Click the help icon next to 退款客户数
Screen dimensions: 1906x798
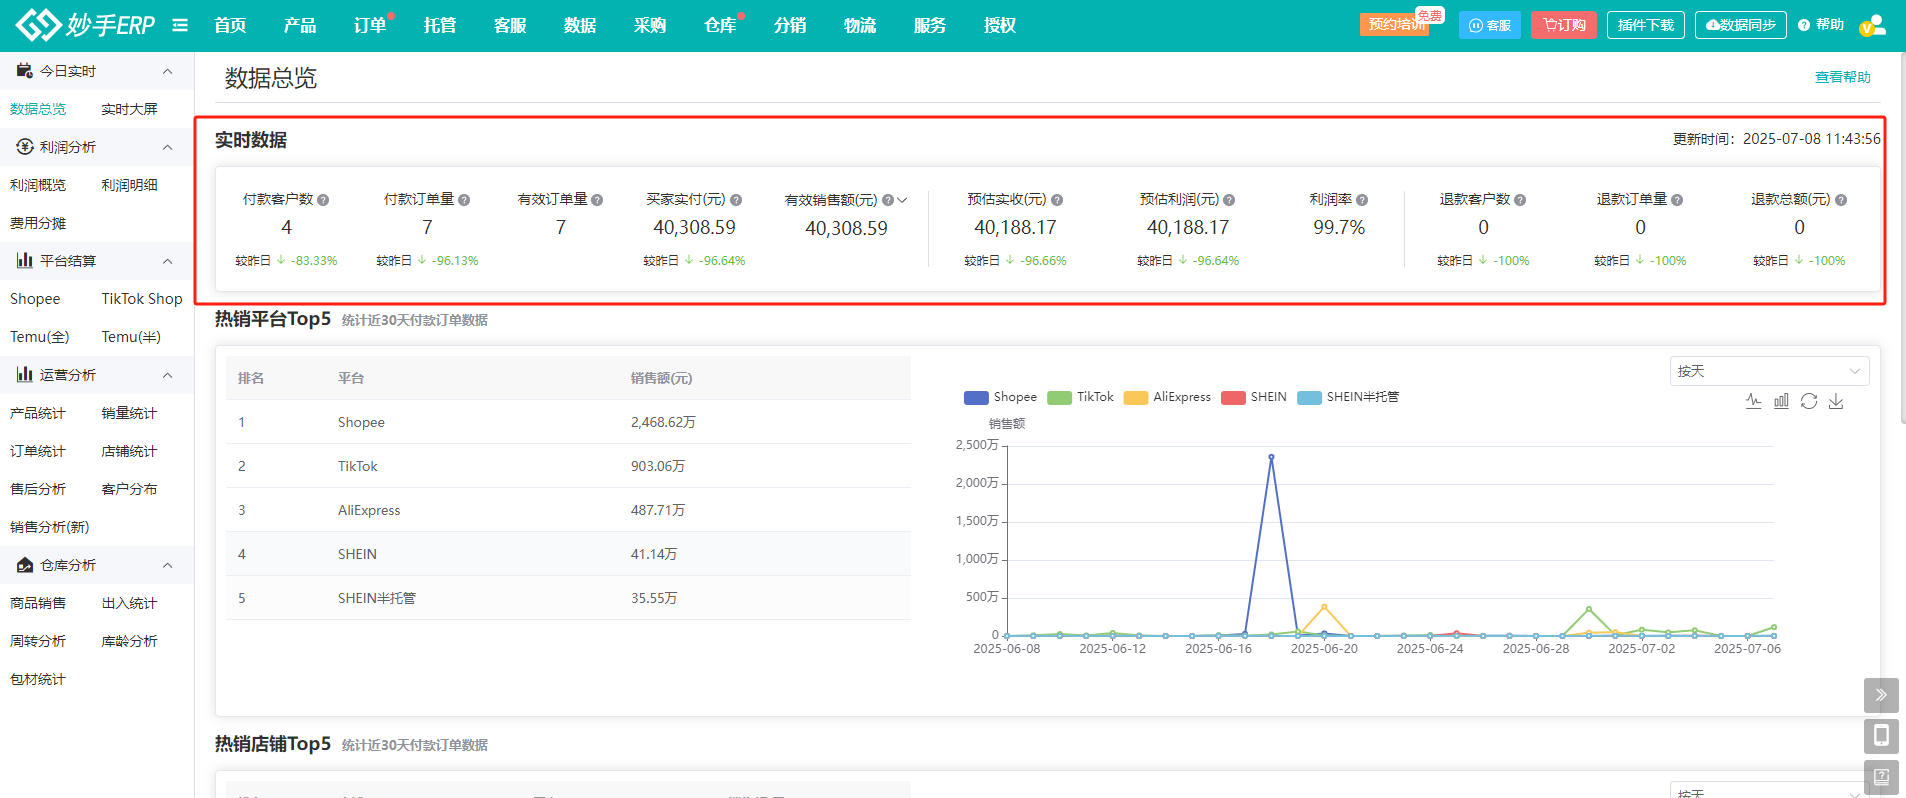pyautogui.click(x=1520, y=200)
